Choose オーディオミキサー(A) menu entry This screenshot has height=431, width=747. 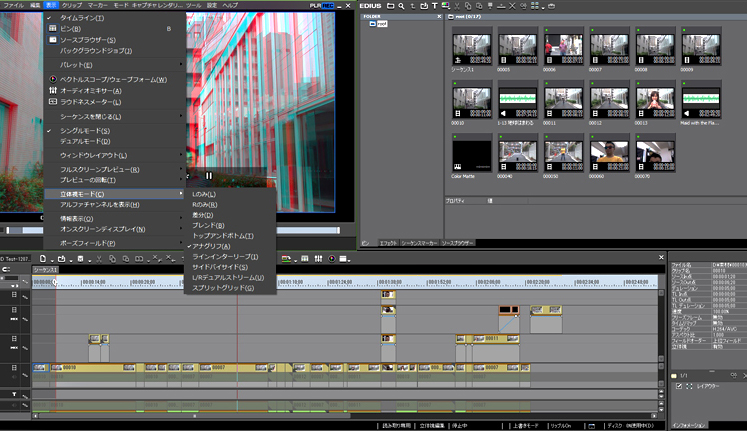pos(114,90)
